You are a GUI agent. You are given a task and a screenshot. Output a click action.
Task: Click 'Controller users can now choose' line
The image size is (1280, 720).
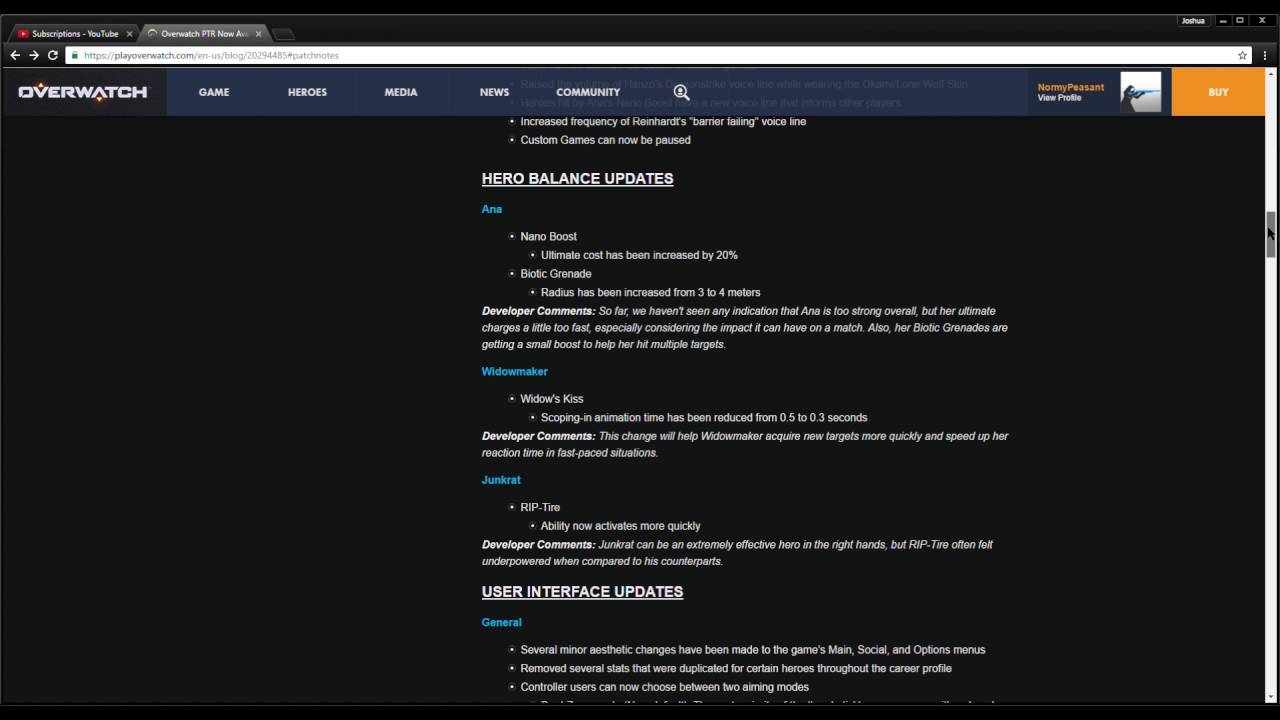[664, 687]
